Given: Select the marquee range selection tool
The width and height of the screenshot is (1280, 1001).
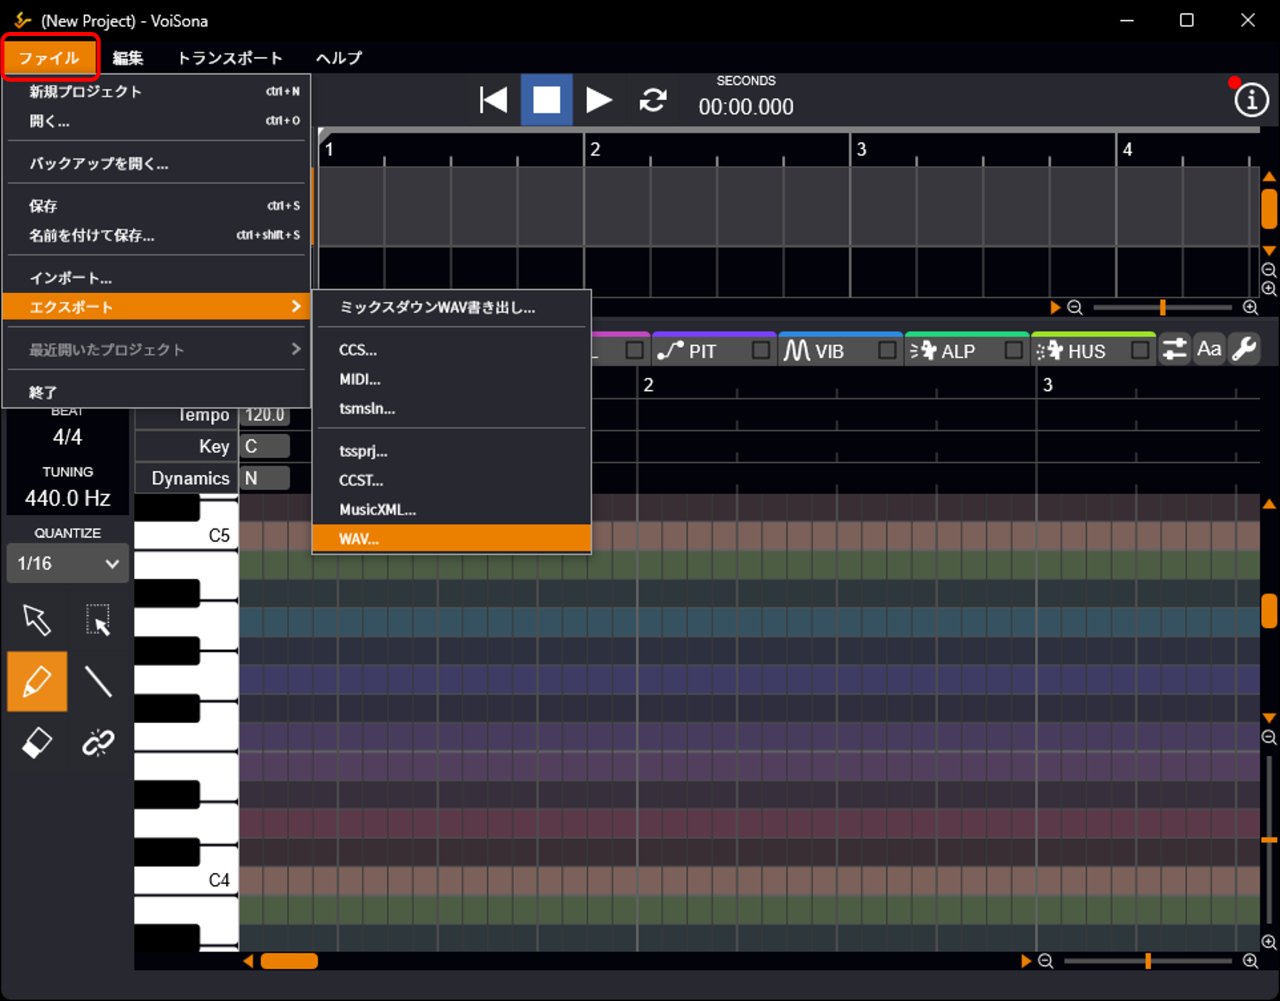Looking at the screenshot, I should [98, 620].
